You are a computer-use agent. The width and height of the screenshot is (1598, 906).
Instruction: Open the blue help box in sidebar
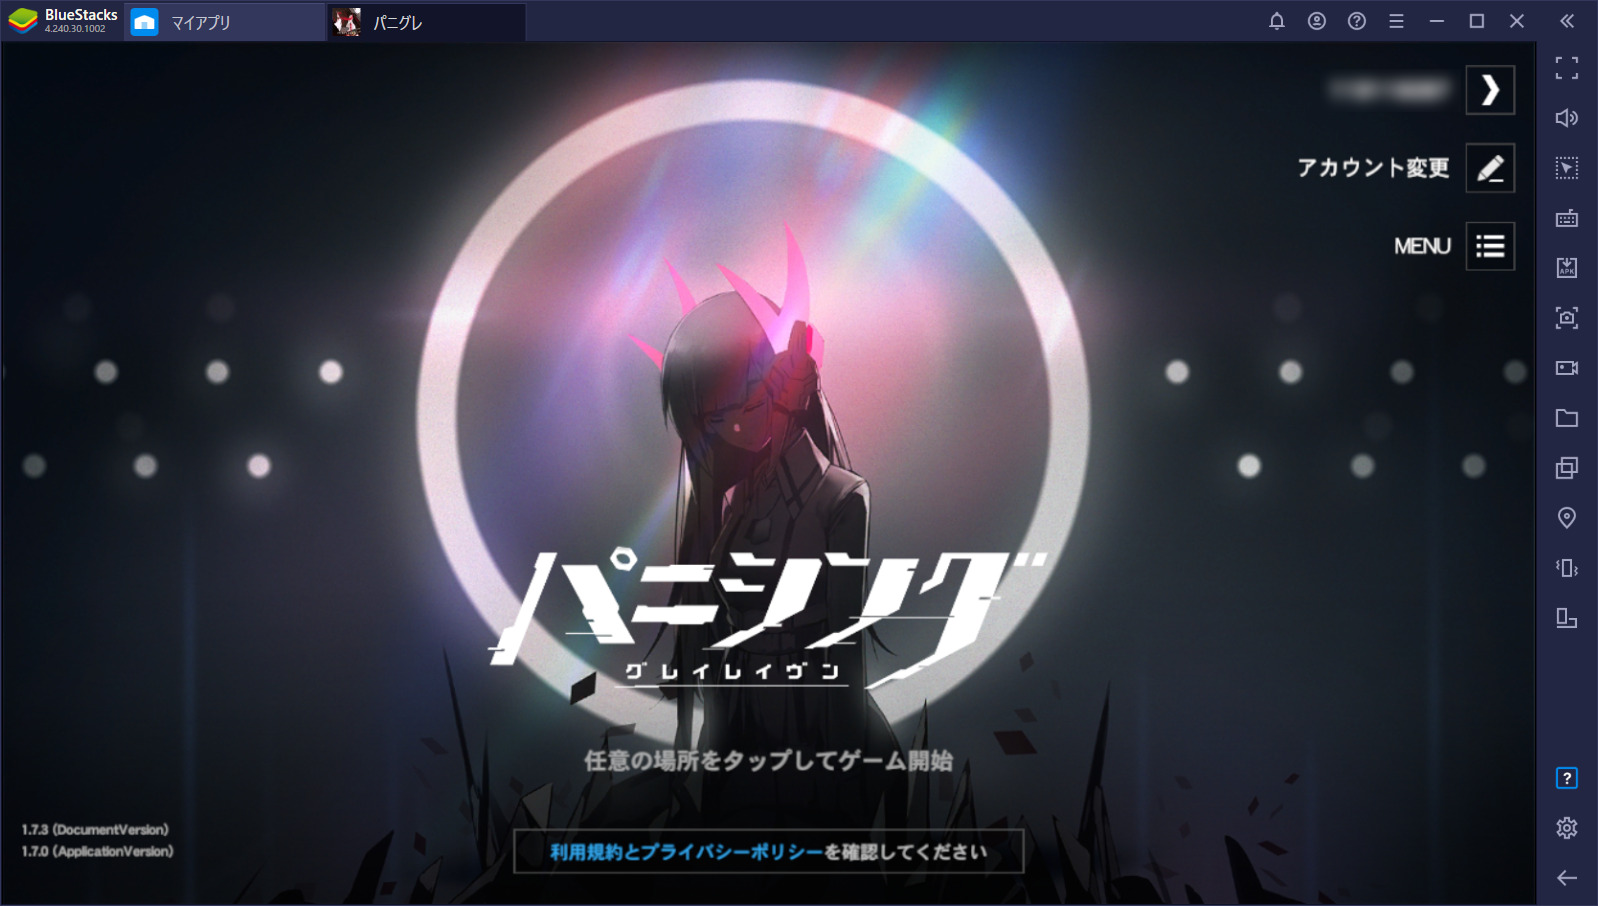[x=1567, y=778]
